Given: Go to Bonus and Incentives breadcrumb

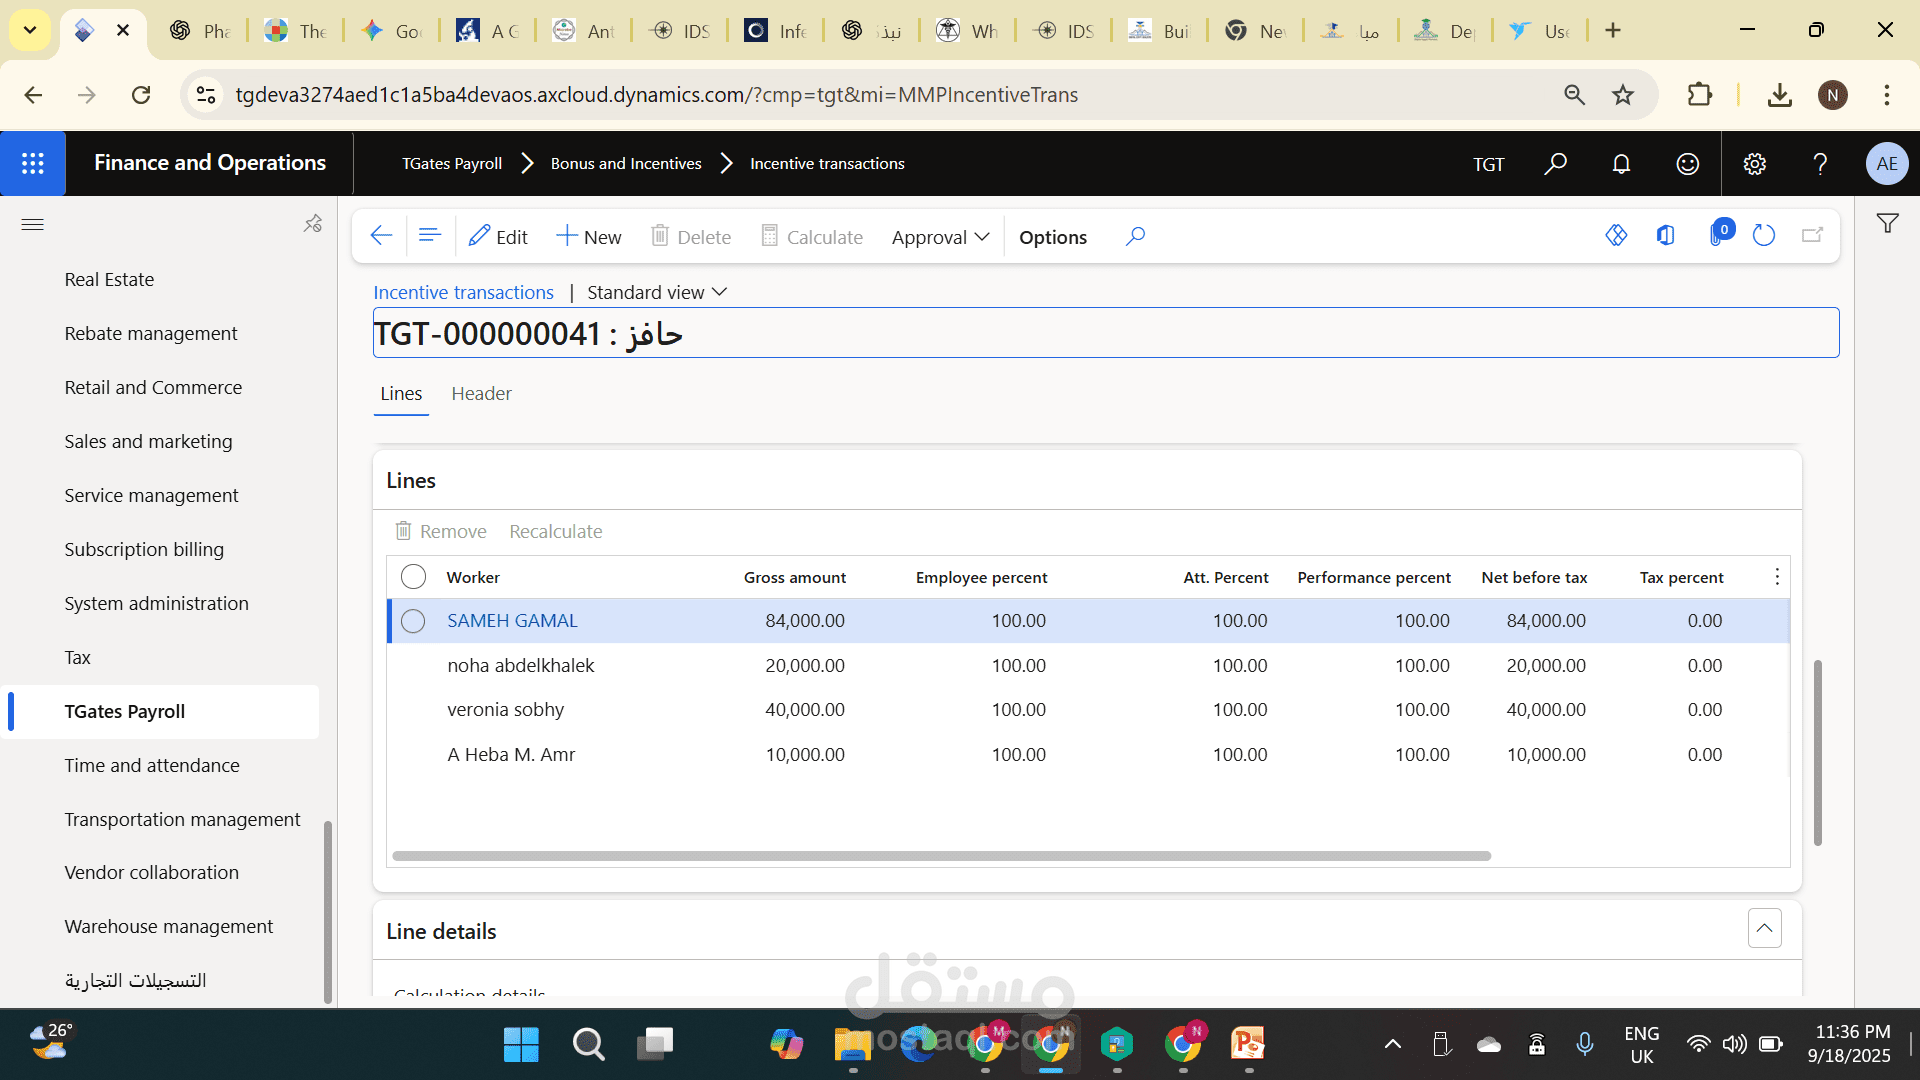Looking at the screenshot, I should (x=626, y=163).
